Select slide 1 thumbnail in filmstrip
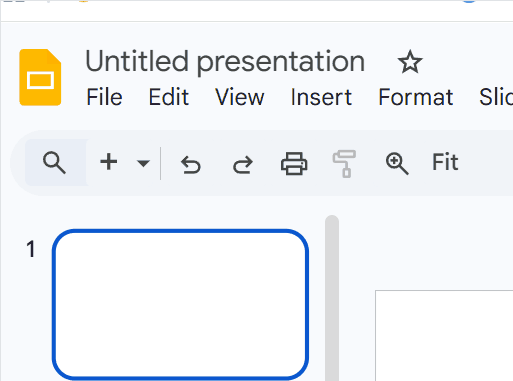Viewport: 513px width, 381px height. tap(180, 304)
